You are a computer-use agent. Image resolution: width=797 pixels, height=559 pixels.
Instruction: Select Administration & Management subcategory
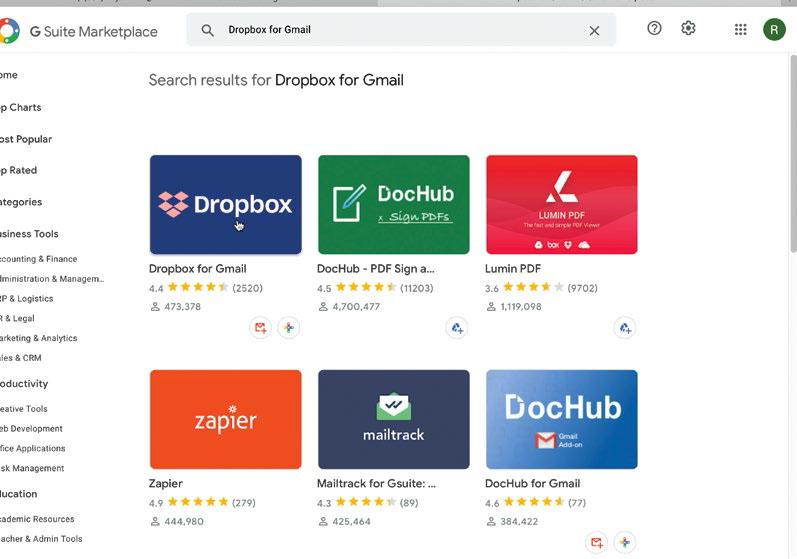52,279
